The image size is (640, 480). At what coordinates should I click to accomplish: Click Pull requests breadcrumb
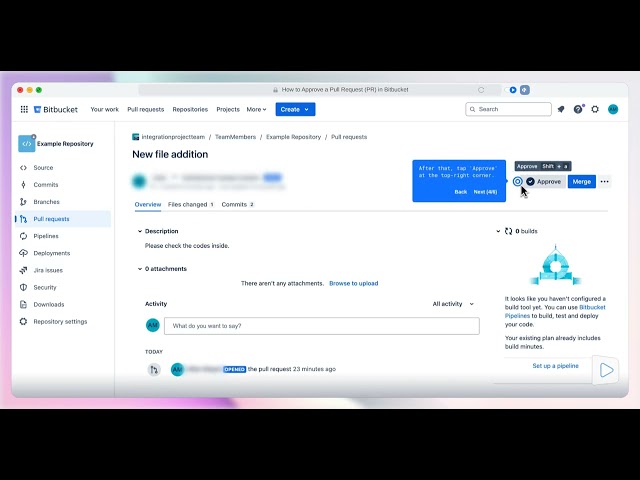(349, 137)
